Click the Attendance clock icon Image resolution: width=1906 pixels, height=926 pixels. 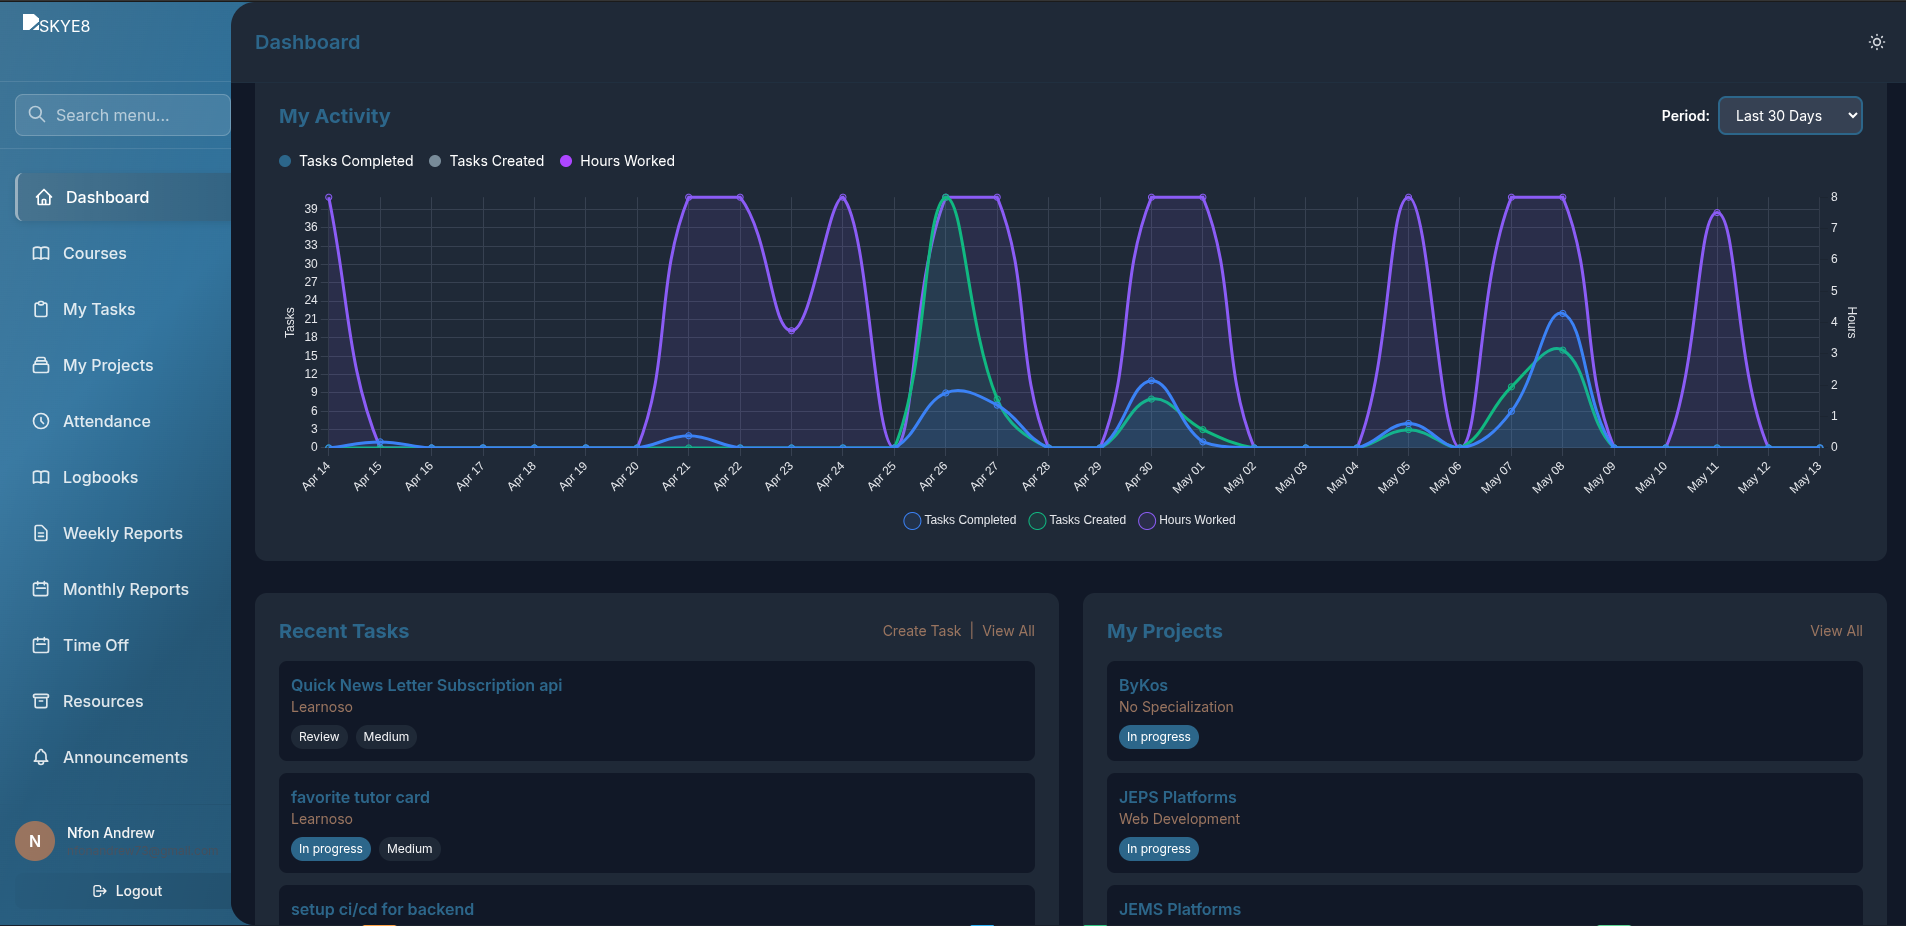[x=41, y=421]
